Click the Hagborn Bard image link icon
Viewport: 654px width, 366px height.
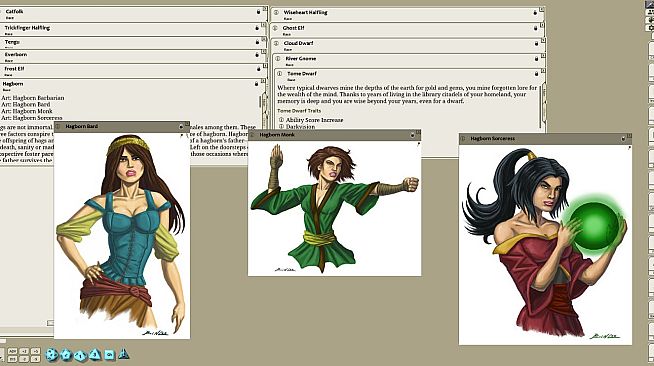[58, 126]
